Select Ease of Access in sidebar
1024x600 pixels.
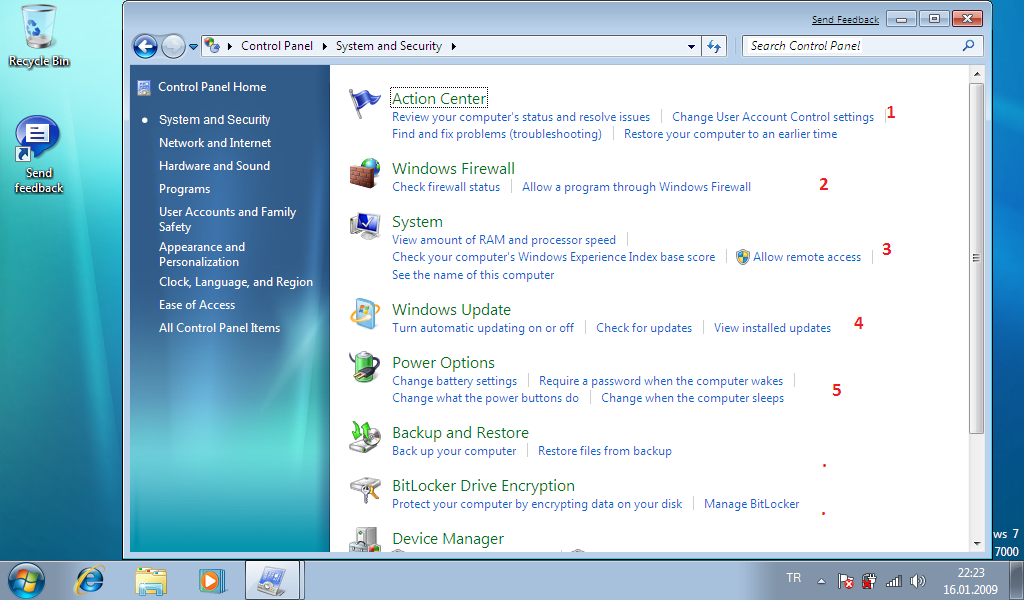(x=197, y=305)
